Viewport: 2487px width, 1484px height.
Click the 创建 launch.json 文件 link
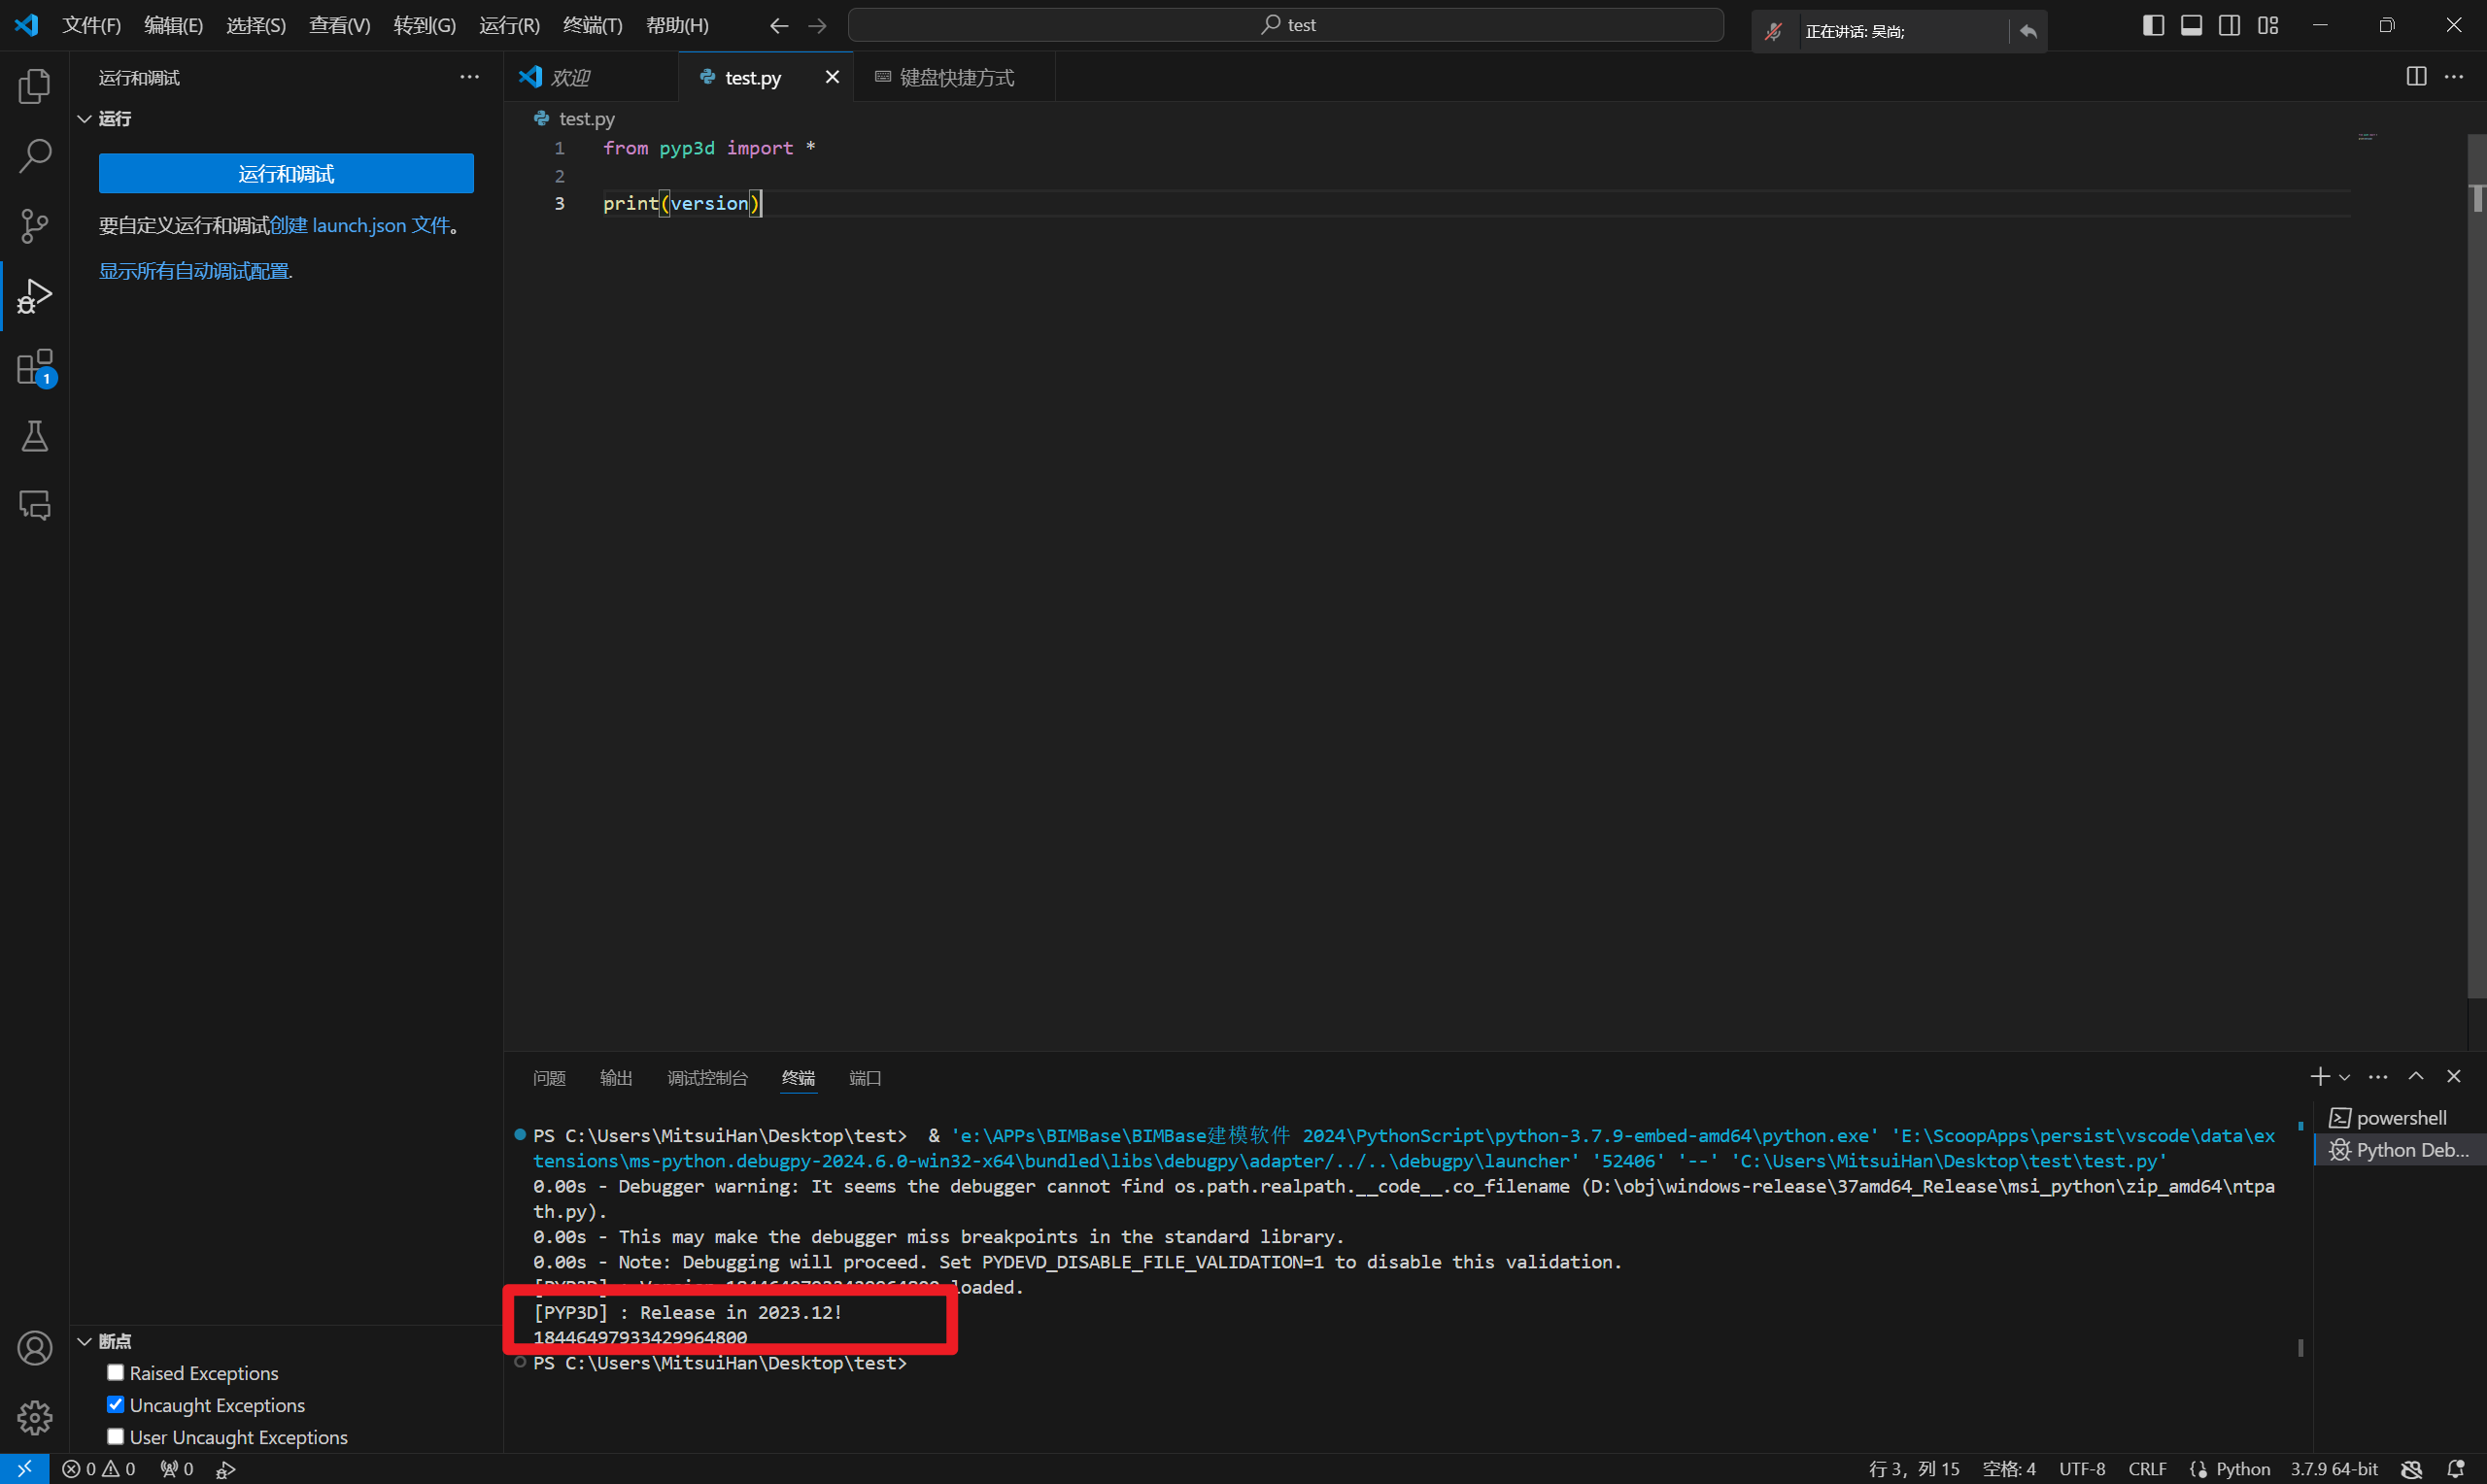pos(360,226)
